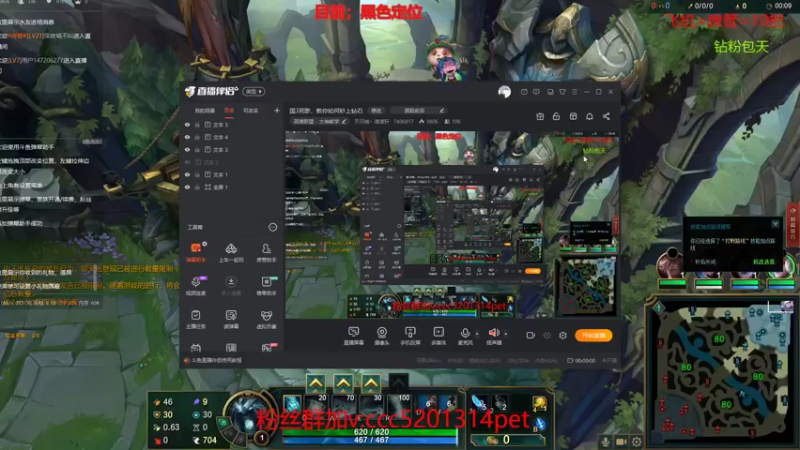
Task: Add the 直播屏幕 screen capture source
Action: [x=353, y=336]
